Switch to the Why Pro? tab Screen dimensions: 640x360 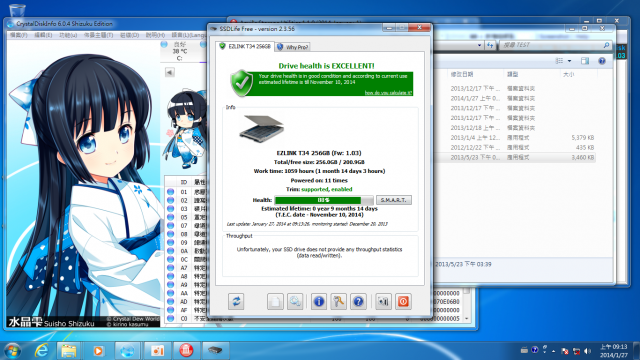coord(293,47)
